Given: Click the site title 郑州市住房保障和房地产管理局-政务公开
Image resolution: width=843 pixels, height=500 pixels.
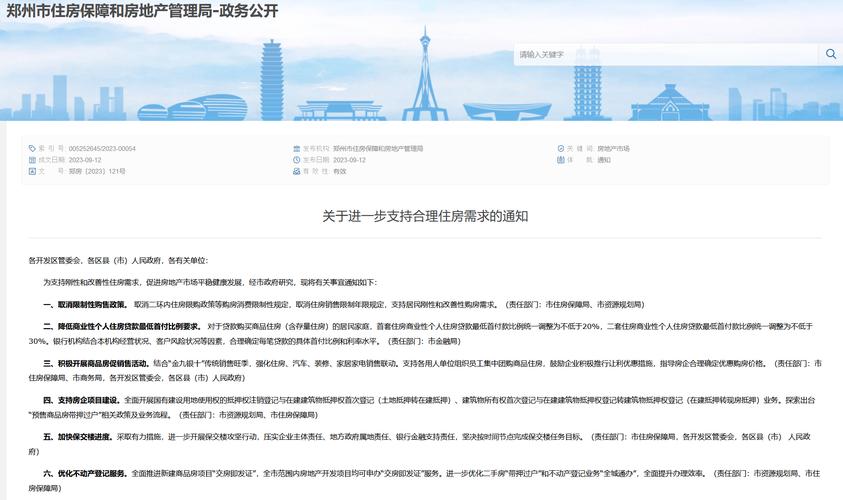Looking at the screenshot, I should (142, 11).
